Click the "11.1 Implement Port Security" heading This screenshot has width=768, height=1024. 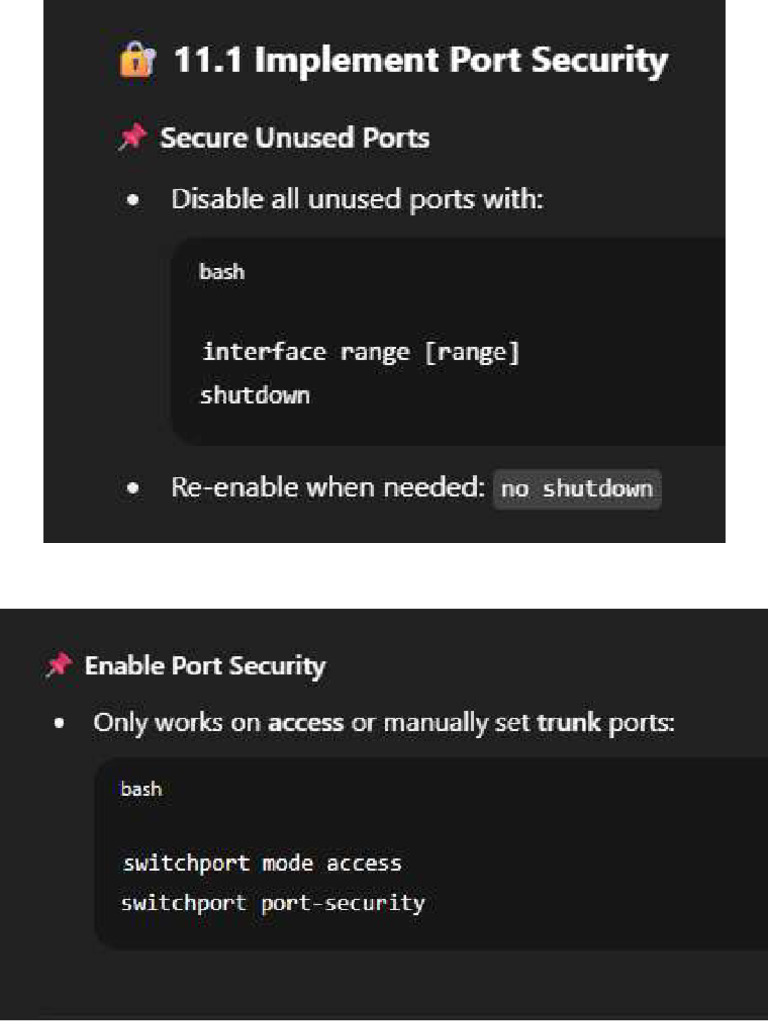click(x=420, y=61)
